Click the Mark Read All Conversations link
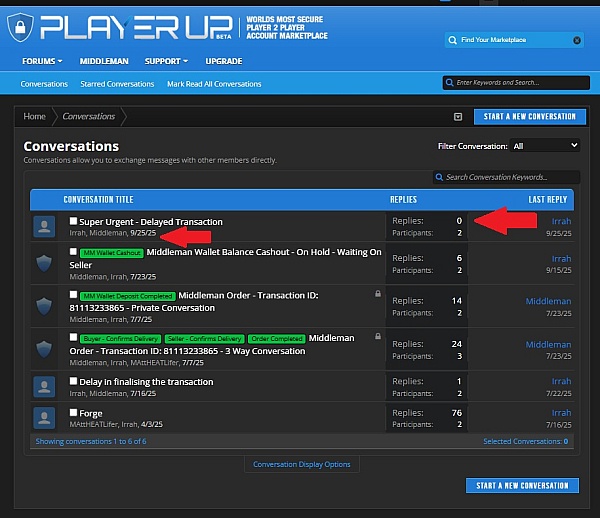 point(214,84)
